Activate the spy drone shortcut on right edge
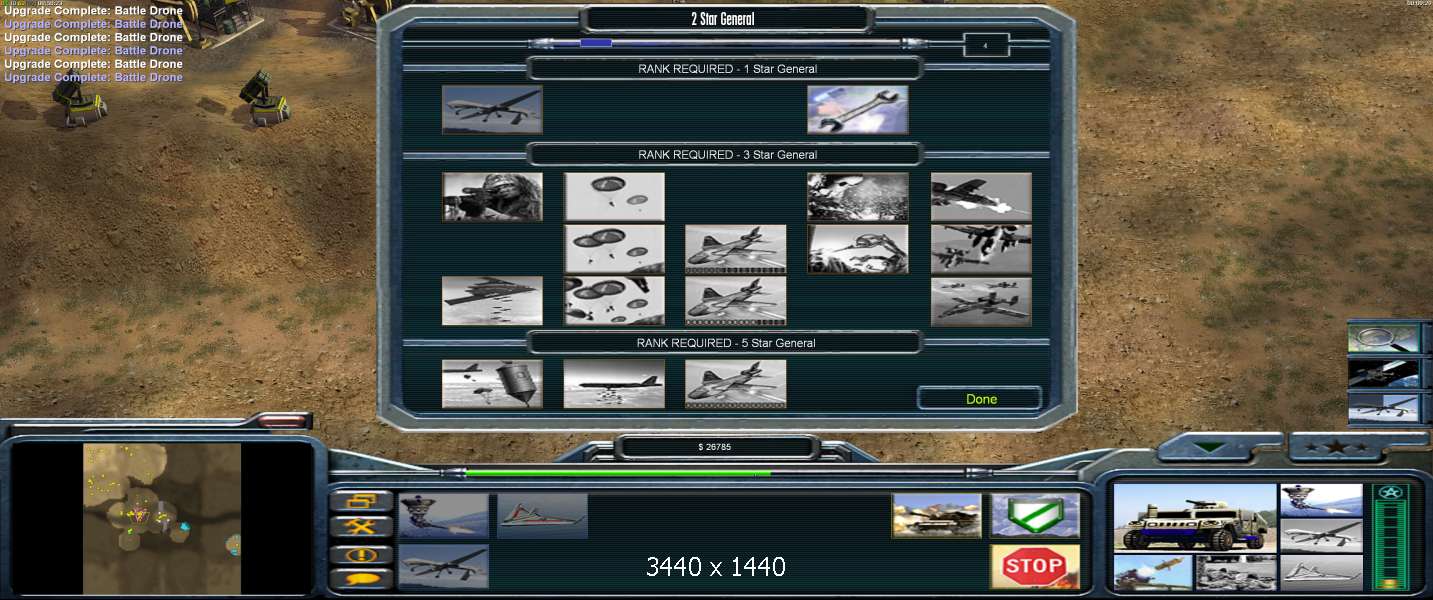This screenshot has width=1433, height=600. [1384, 408]
